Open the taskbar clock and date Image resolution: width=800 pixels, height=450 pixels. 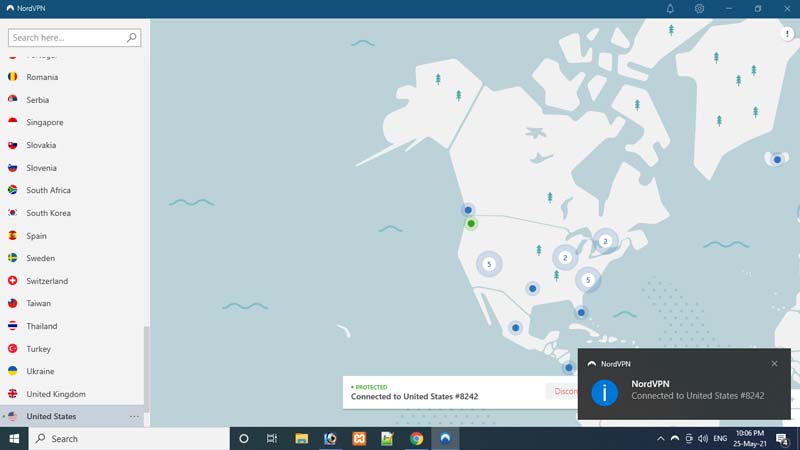tap(749, 439)
